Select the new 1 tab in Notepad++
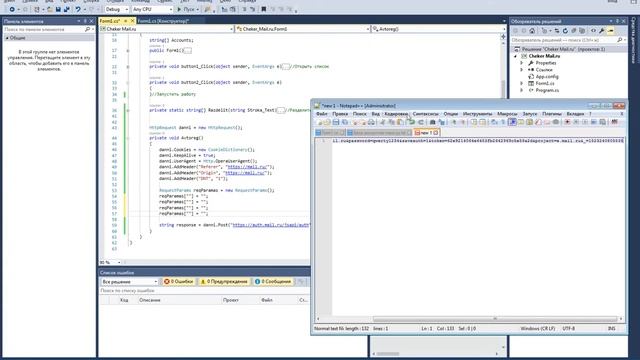The width and height of the screenshot is (640, 360). 426,133
